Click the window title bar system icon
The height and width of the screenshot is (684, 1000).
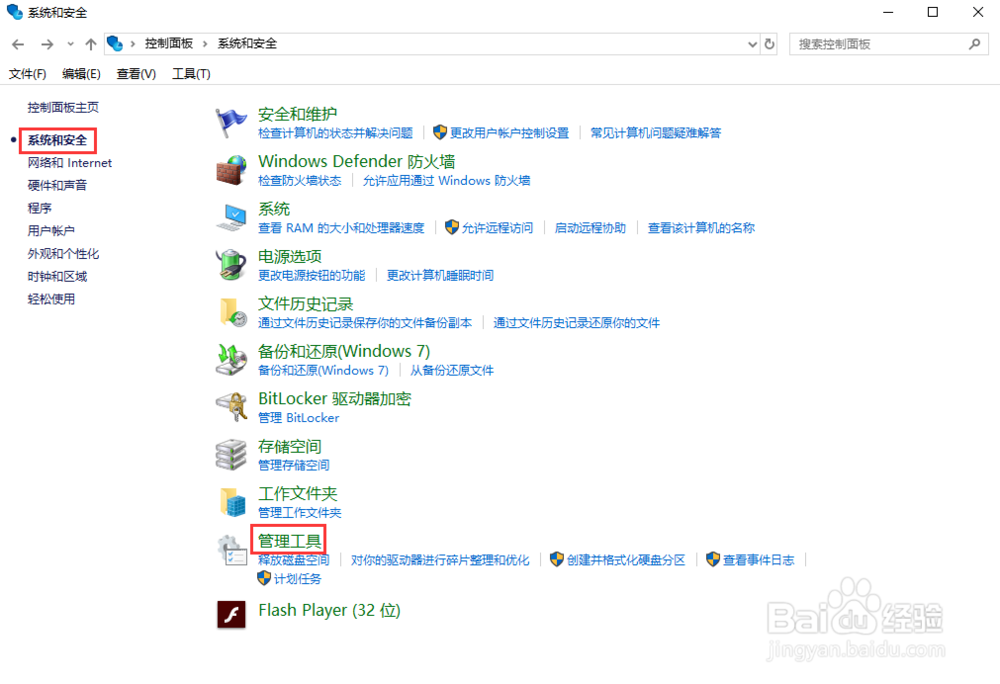[x=14, y=12]
